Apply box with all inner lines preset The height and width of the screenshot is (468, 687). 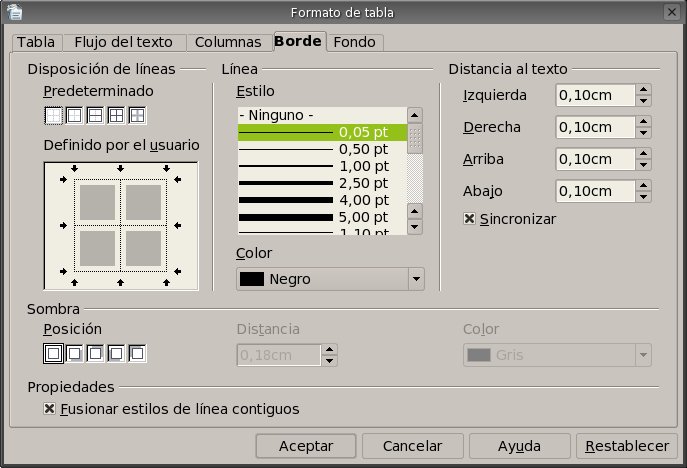(117, 115)
